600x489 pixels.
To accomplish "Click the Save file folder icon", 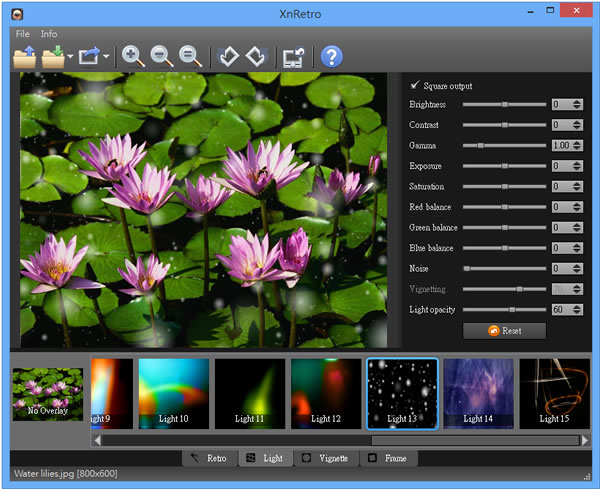I will coord(53,57).
